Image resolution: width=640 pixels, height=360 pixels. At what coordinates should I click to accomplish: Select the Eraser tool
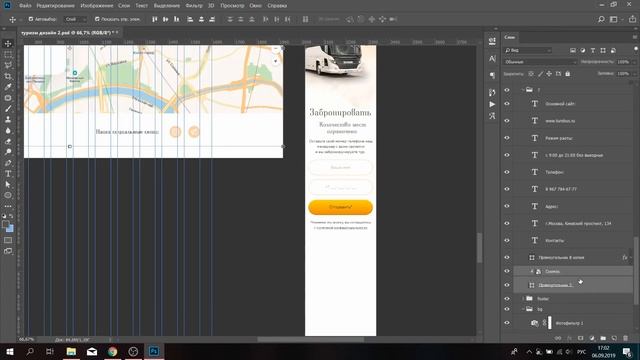point(8,141)
